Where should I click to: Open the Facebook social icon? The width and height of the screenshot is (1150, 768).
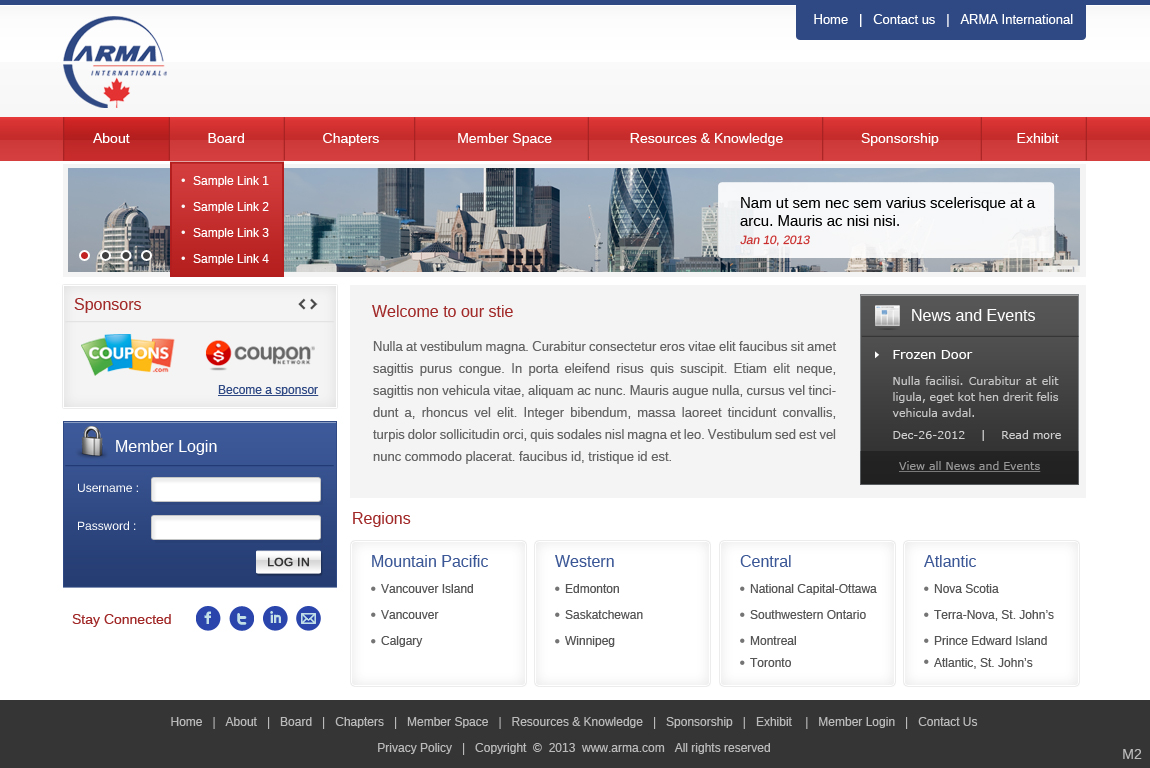point(208,618)
